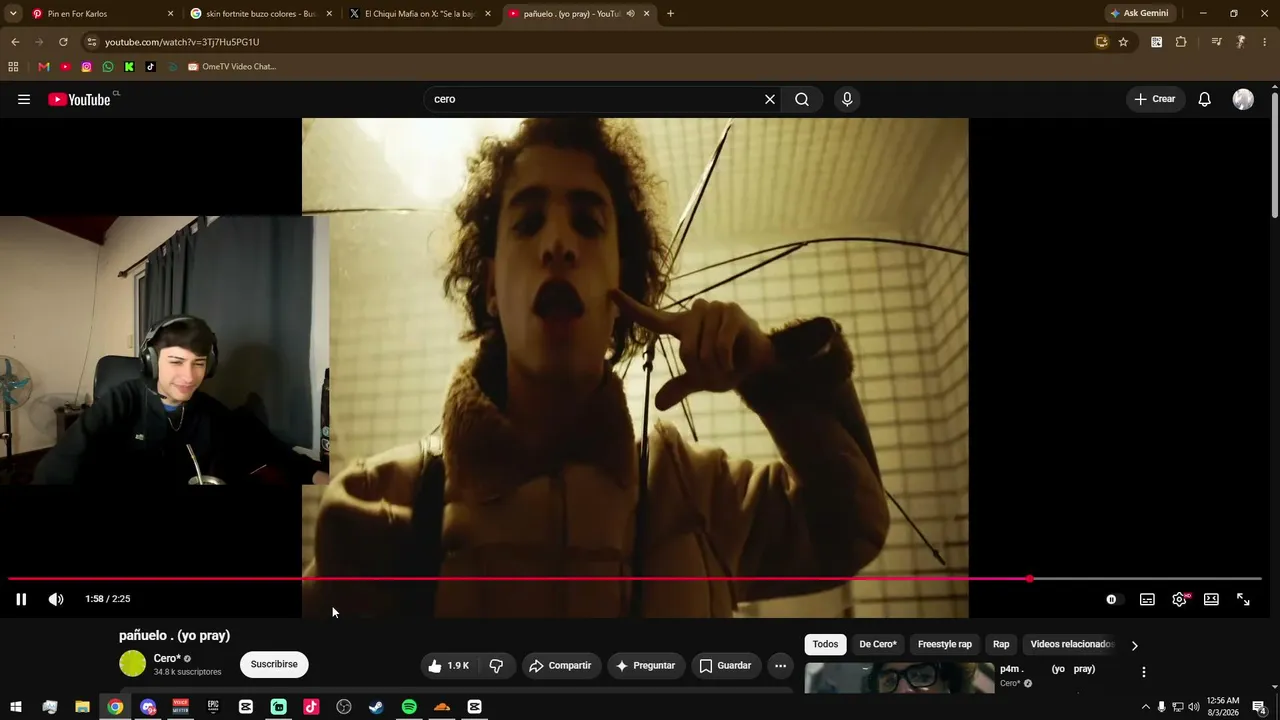Select the De Cero* filter chip

point(878,644)
